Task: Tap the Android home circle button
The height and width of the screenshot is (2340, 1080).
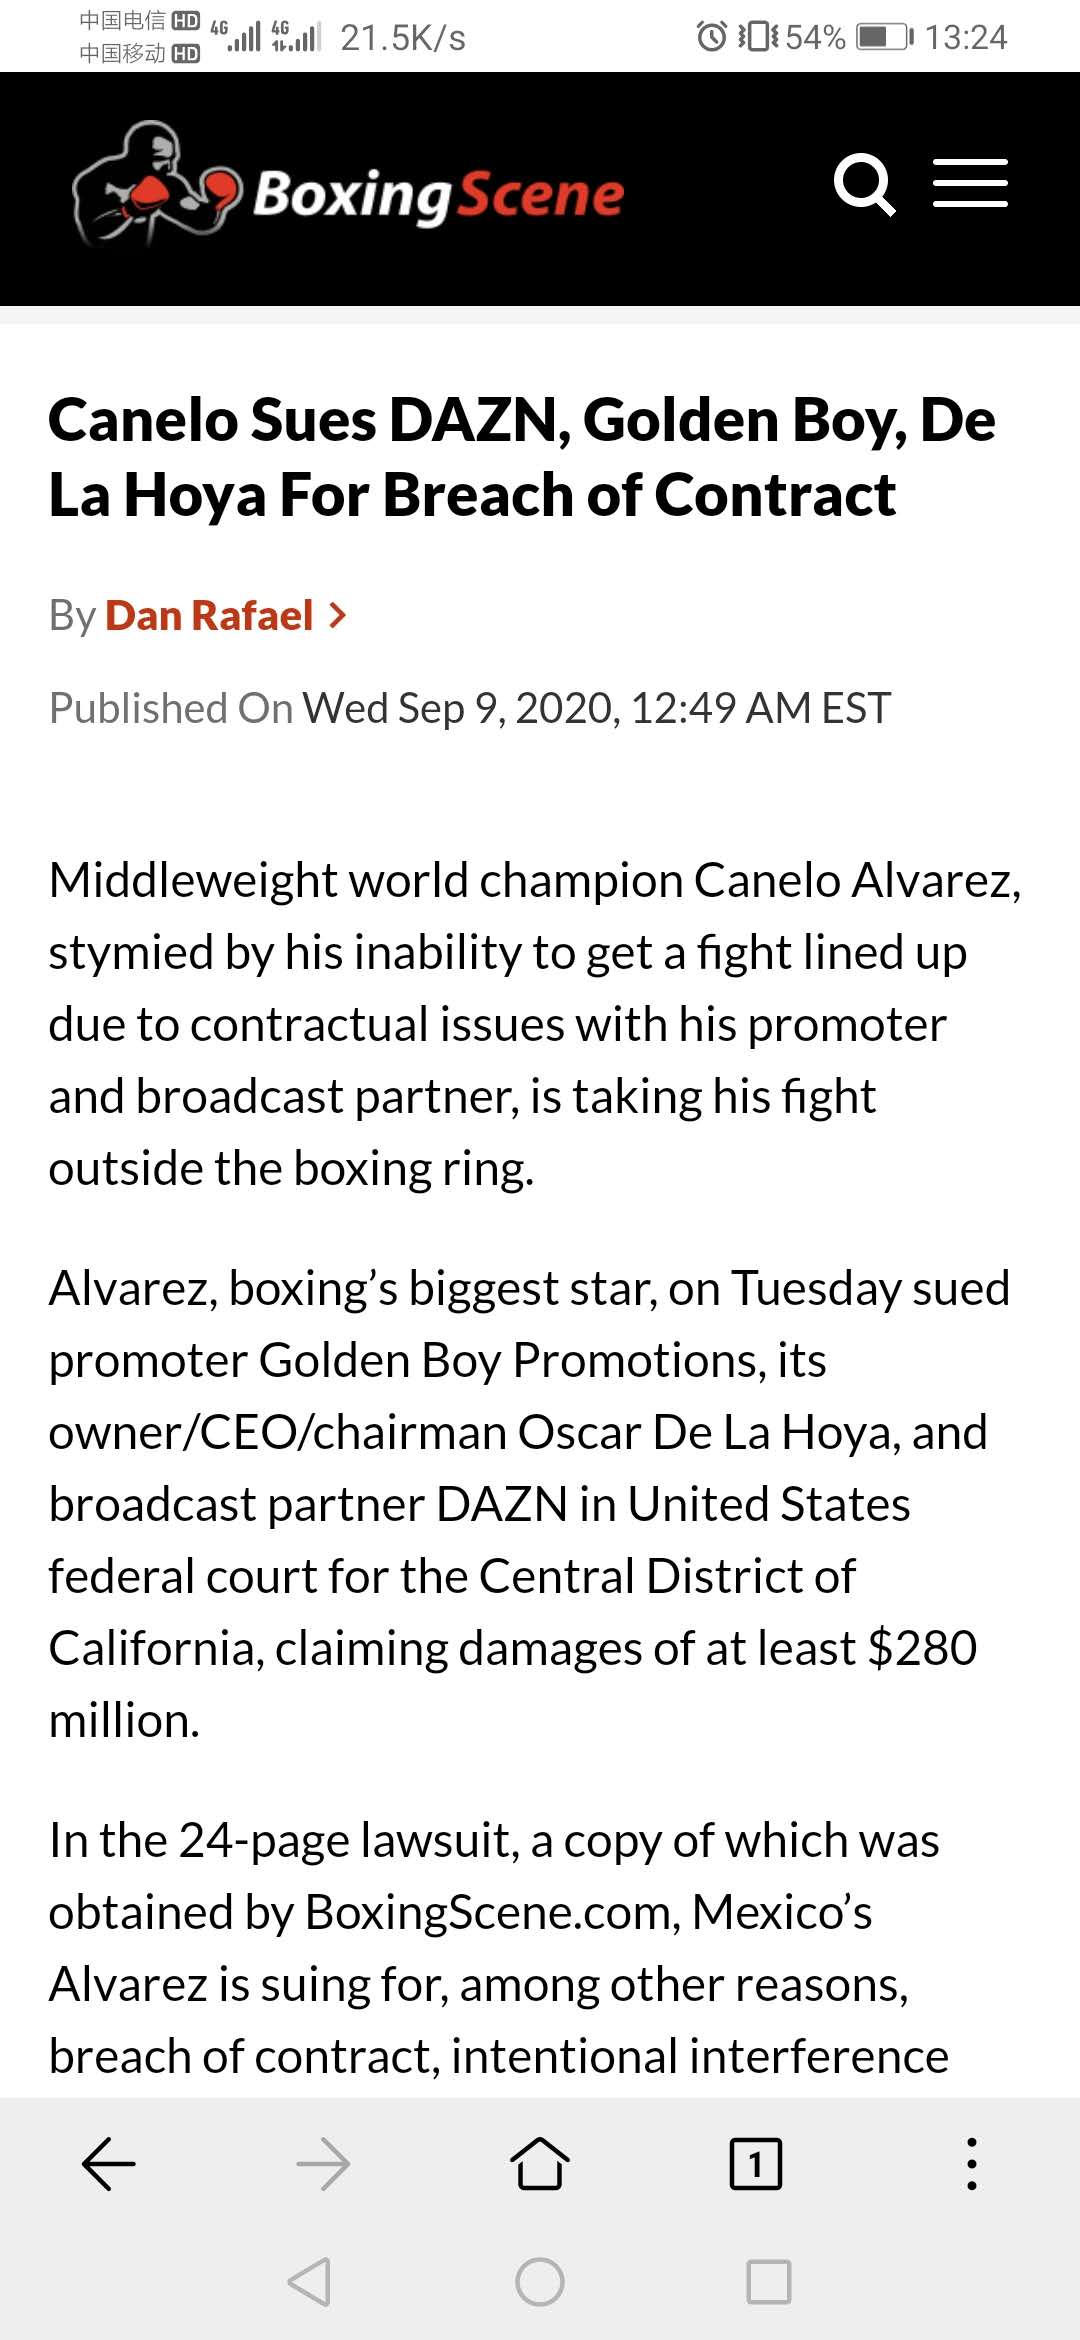Action: pyautogui.click(x=540, y=2282)
